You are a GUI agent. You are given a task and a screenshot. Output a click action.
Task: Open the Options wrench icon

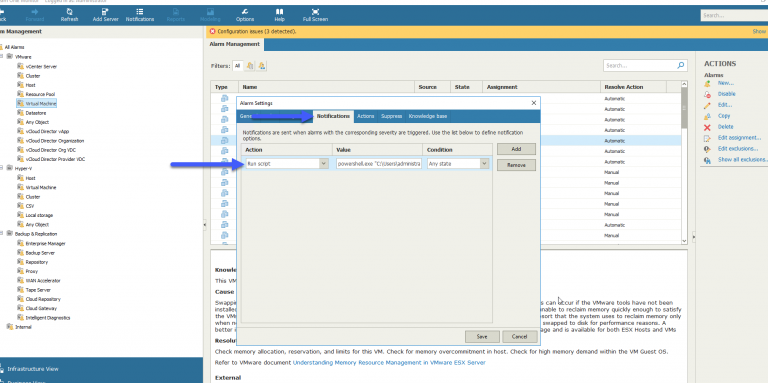tap(245, 11)
